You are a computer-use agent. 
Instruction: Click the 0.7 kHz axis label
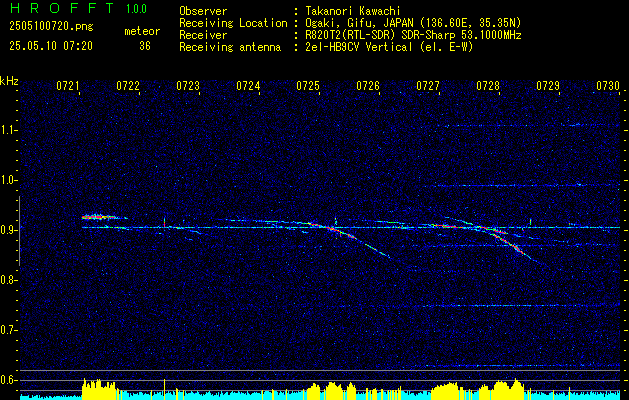(x=7, y=330)
